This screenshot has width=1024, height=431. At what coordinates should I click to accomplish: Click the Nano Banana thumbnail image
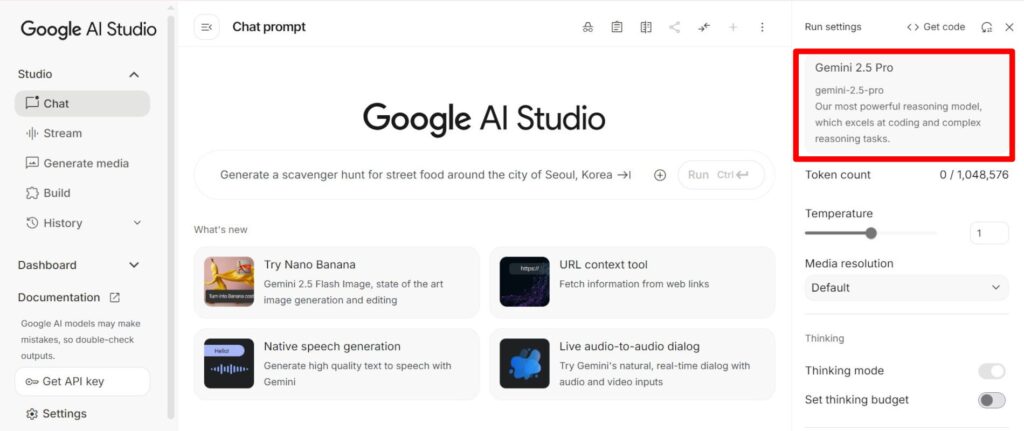(x=229, y=281)
